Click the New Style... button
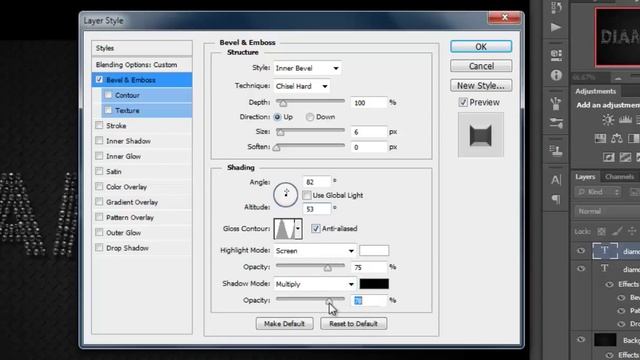Viewport: 640px width, 360px height. click(x=481, y=86)
